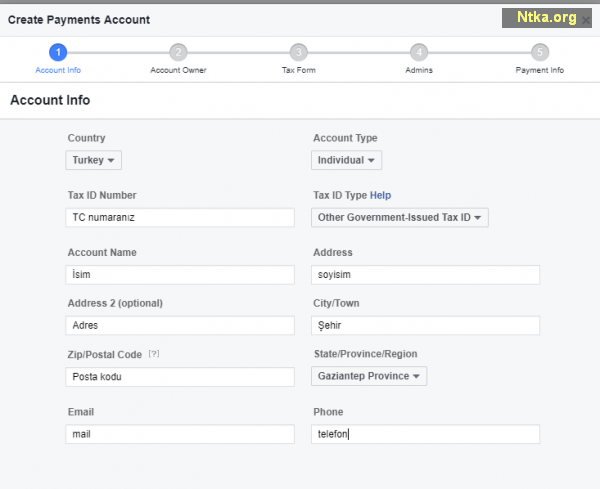Focus the Zip/Postal Code field
Screen dimensions: 600x489
click(180, 376)
